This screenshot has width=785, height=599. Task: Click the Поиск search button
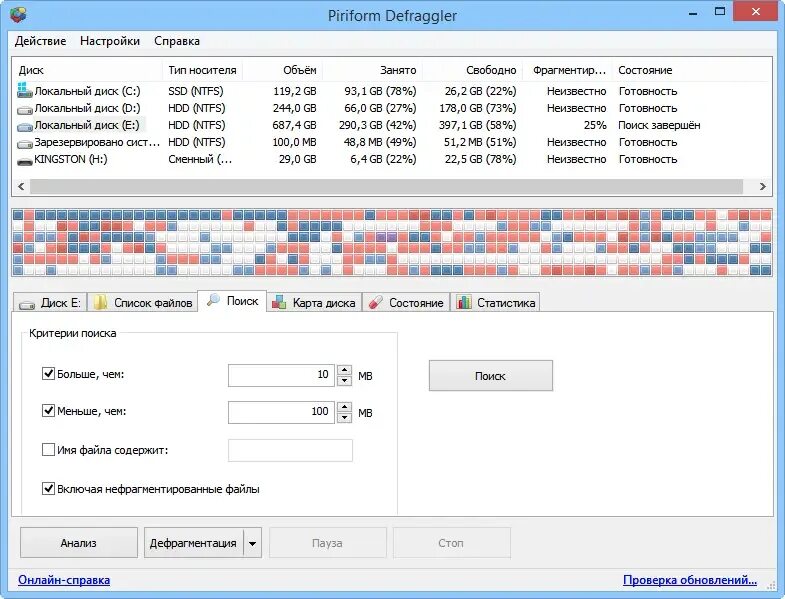coord(491,376)
